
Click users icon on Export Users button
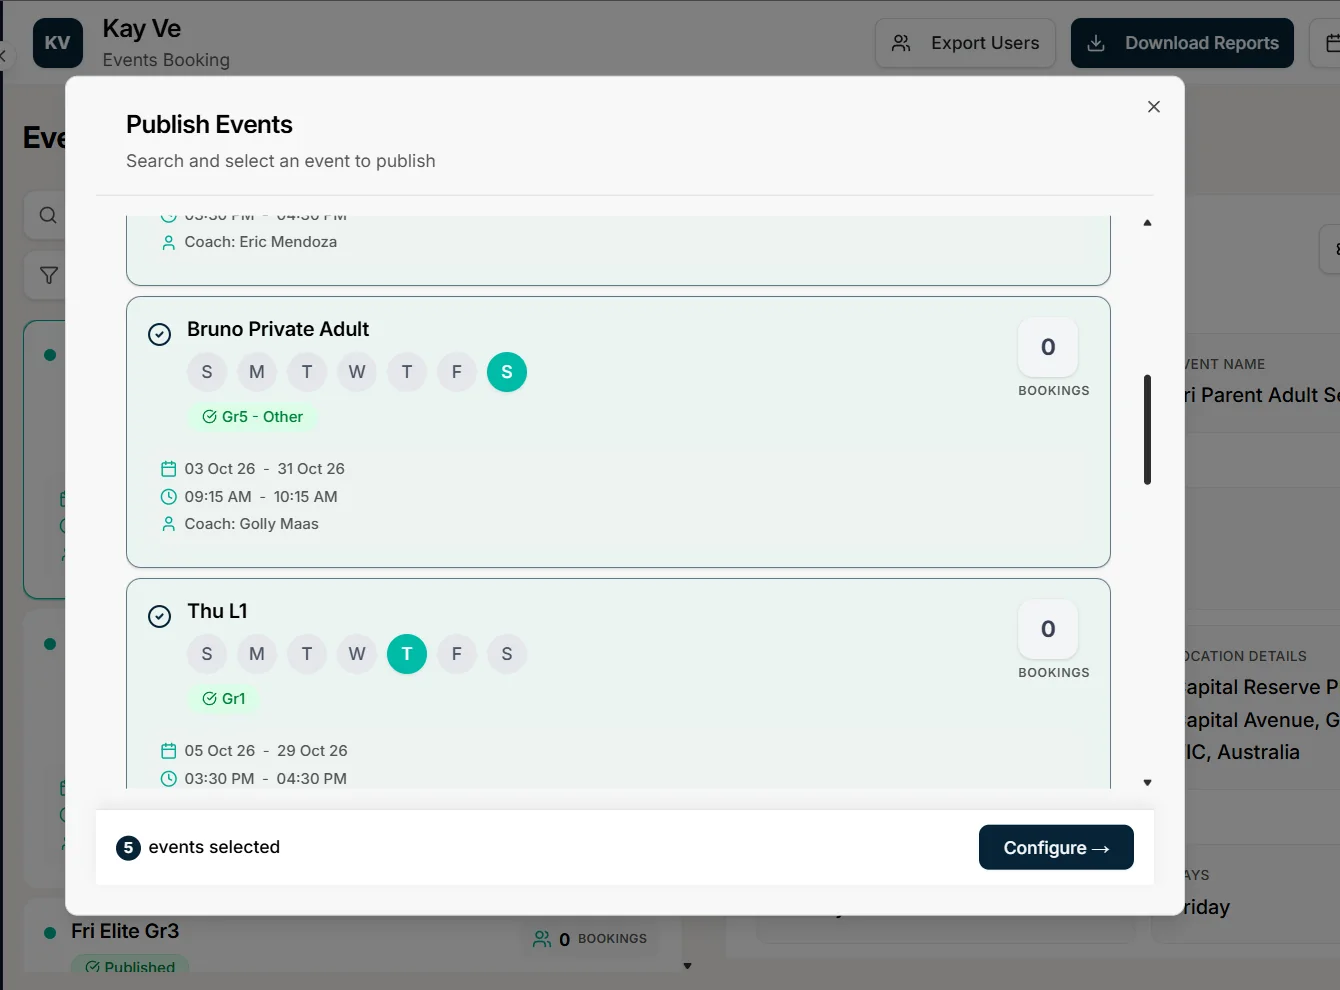[901, 43]
